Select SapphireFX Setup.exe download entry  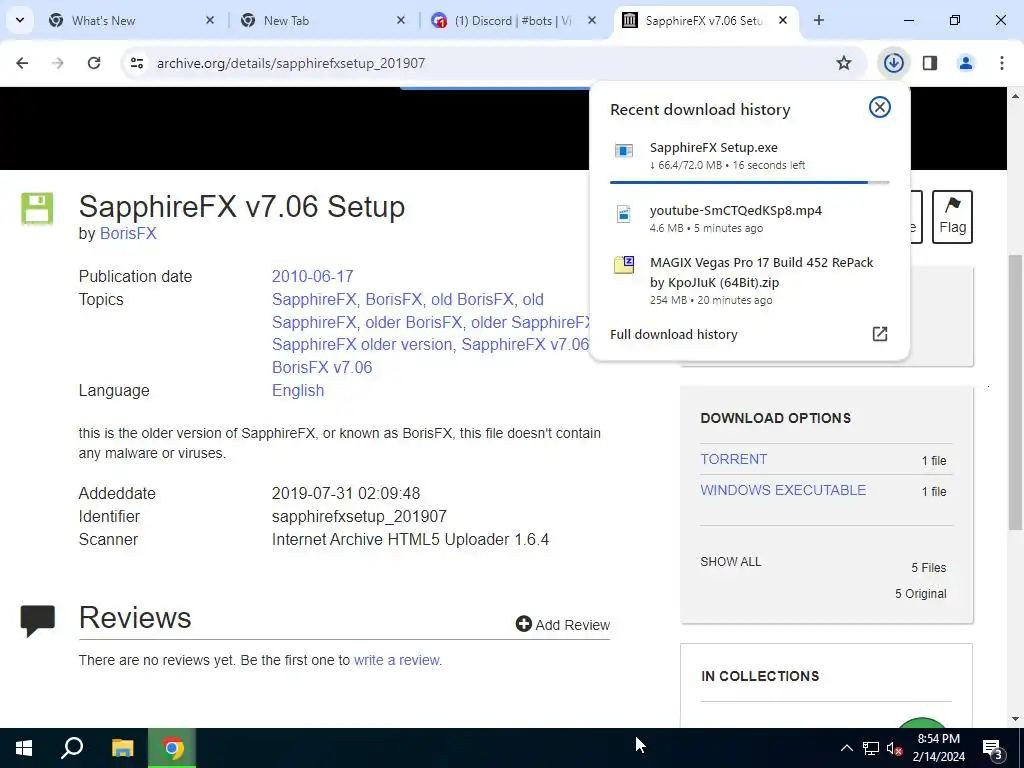(749, 155)
